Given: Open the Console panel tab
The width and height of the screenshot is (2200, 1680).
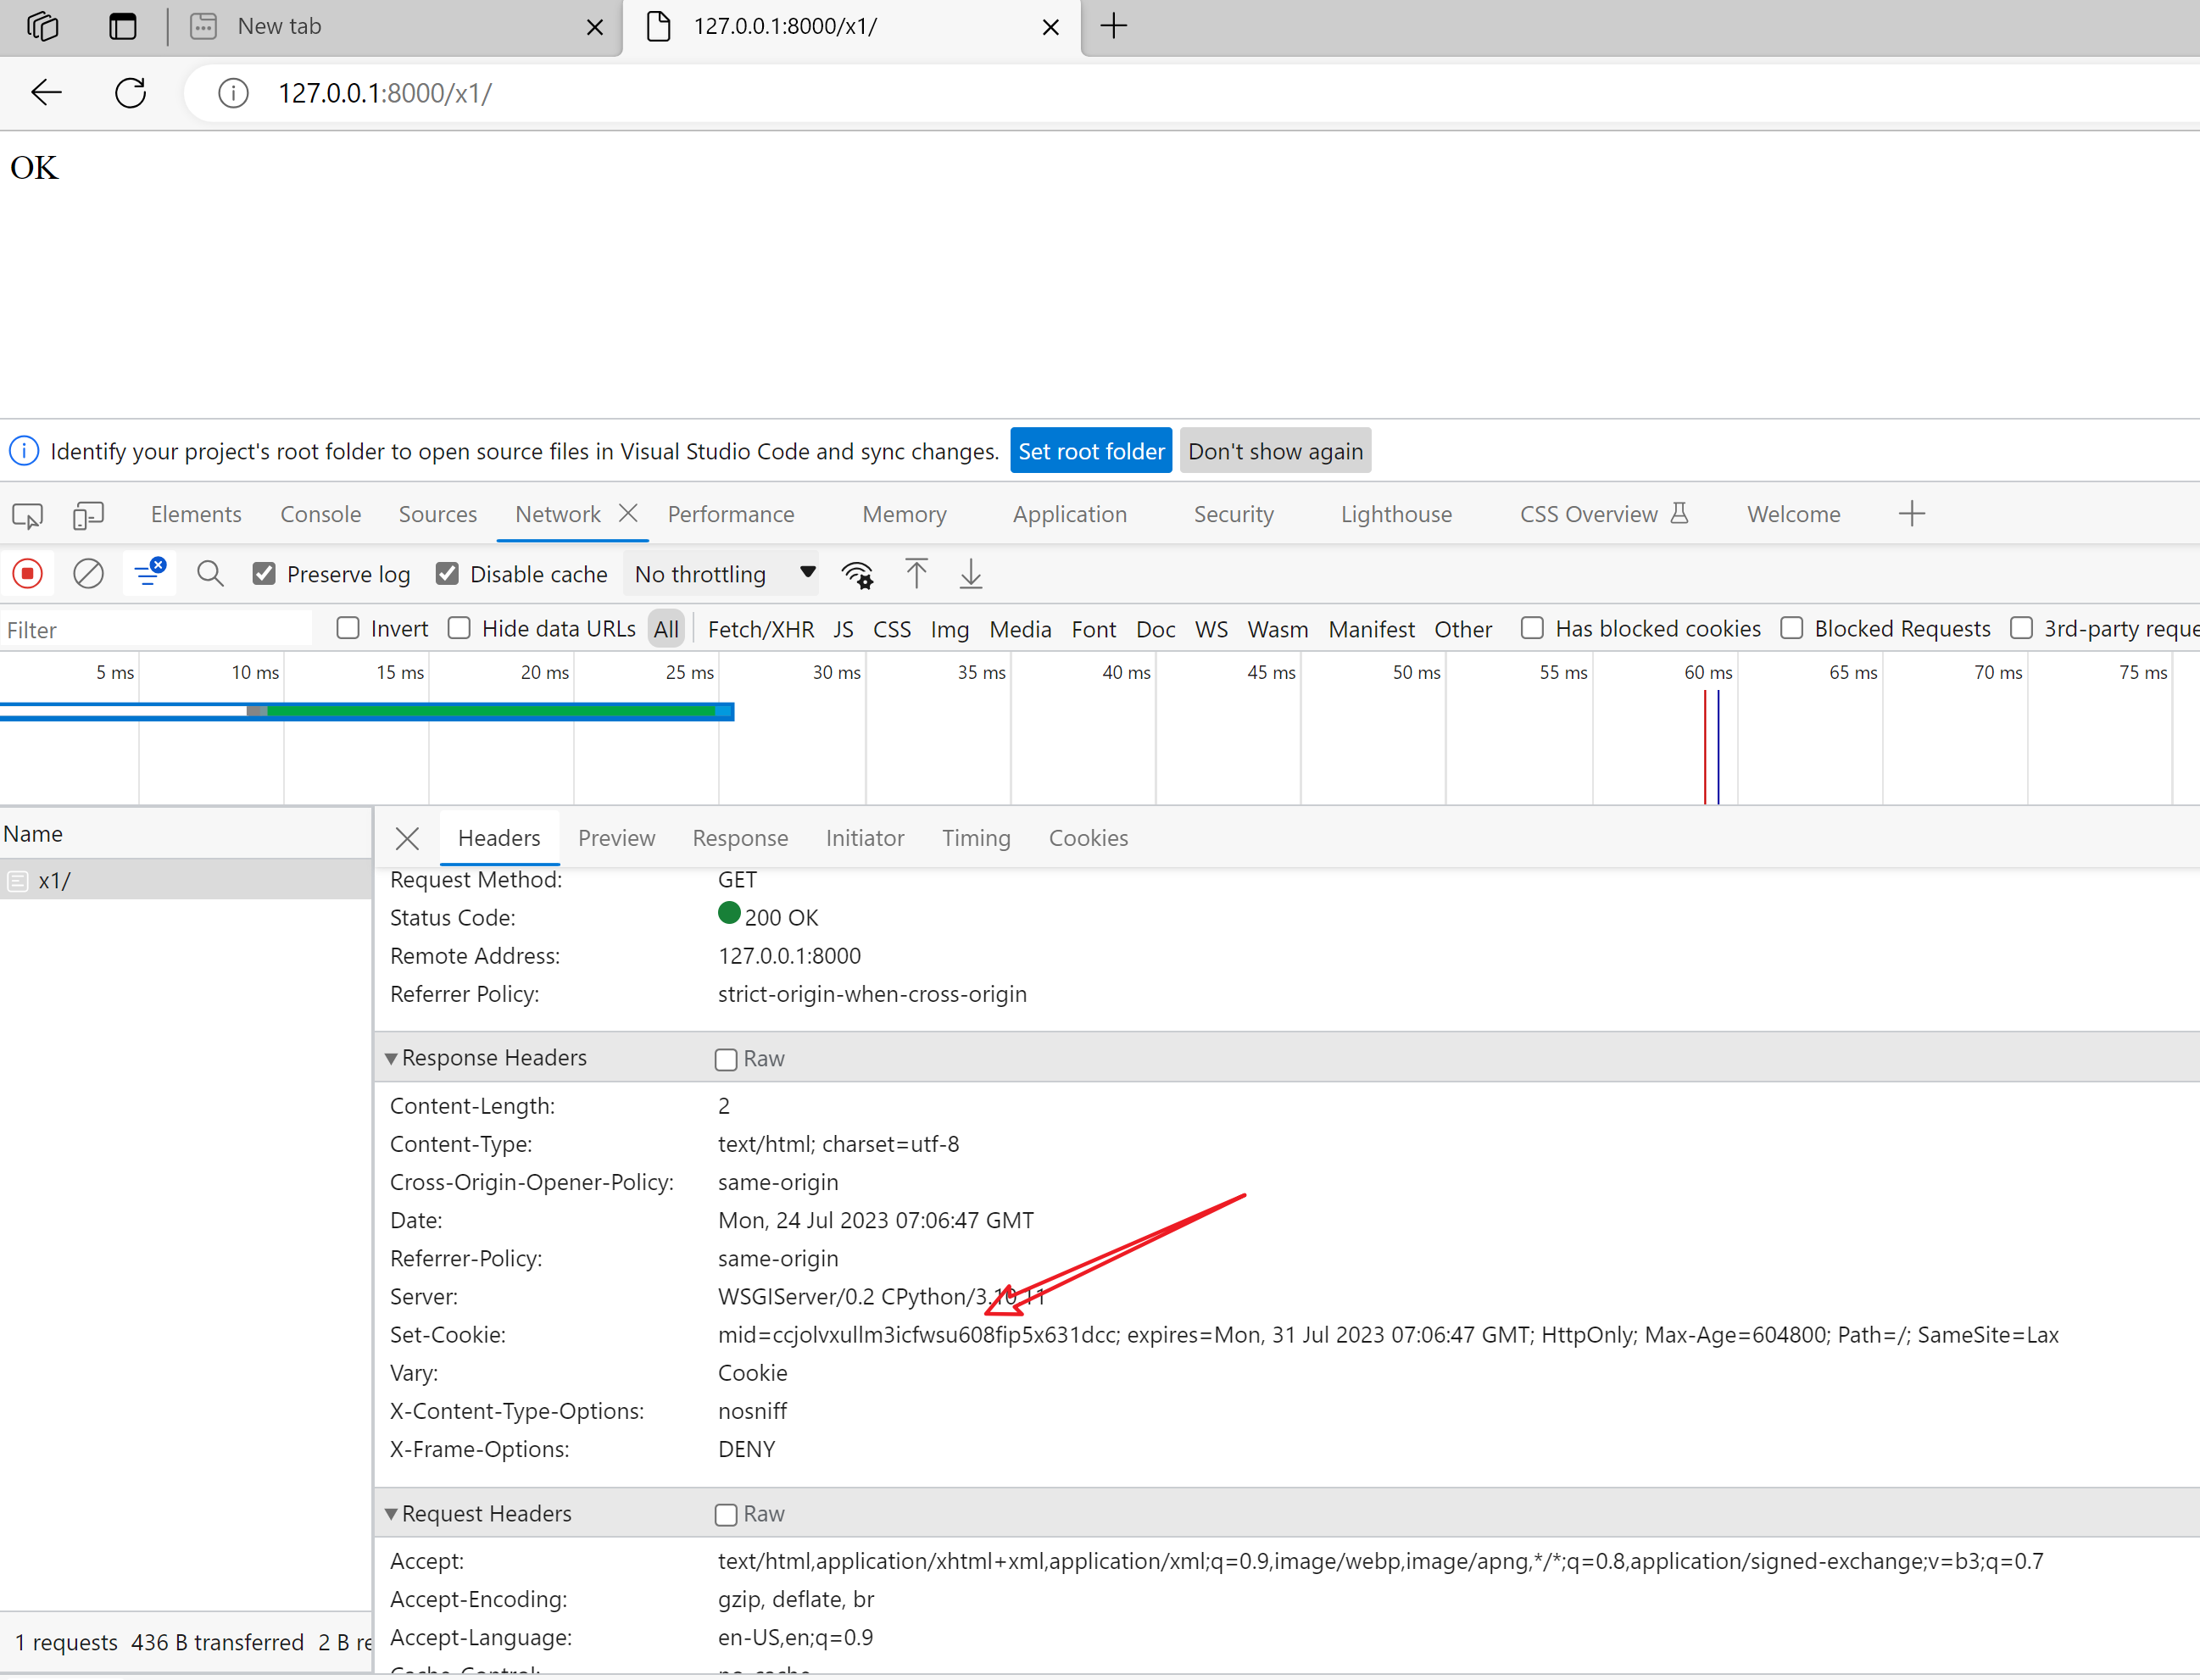Looking at the screenshot, I should pos(320,514).
